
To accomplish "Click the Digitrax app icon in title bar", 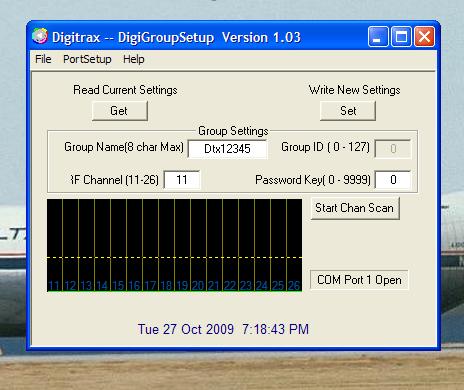I will (x=40, y=36).
